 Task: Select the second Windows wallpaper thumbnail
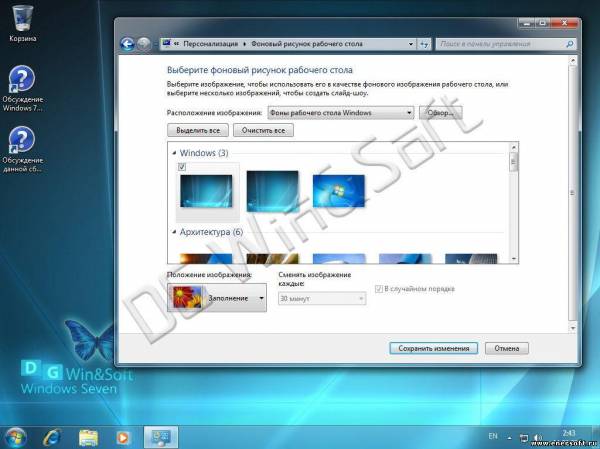pyautogui.click(x=272, y=191)
